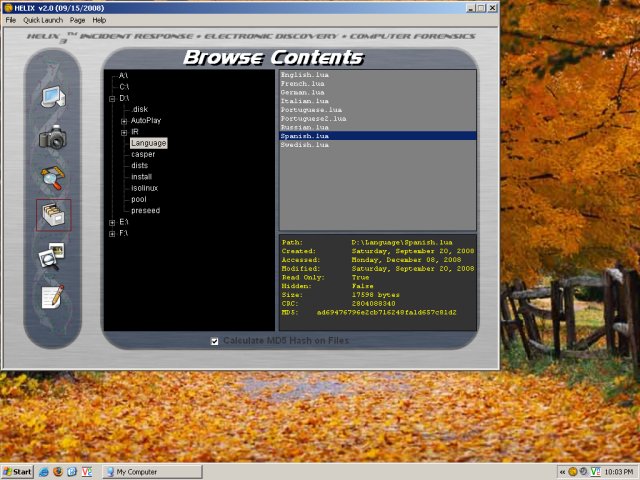Select the casper folder
This screenshot has height=480, width=640.
tap(143, 154)
